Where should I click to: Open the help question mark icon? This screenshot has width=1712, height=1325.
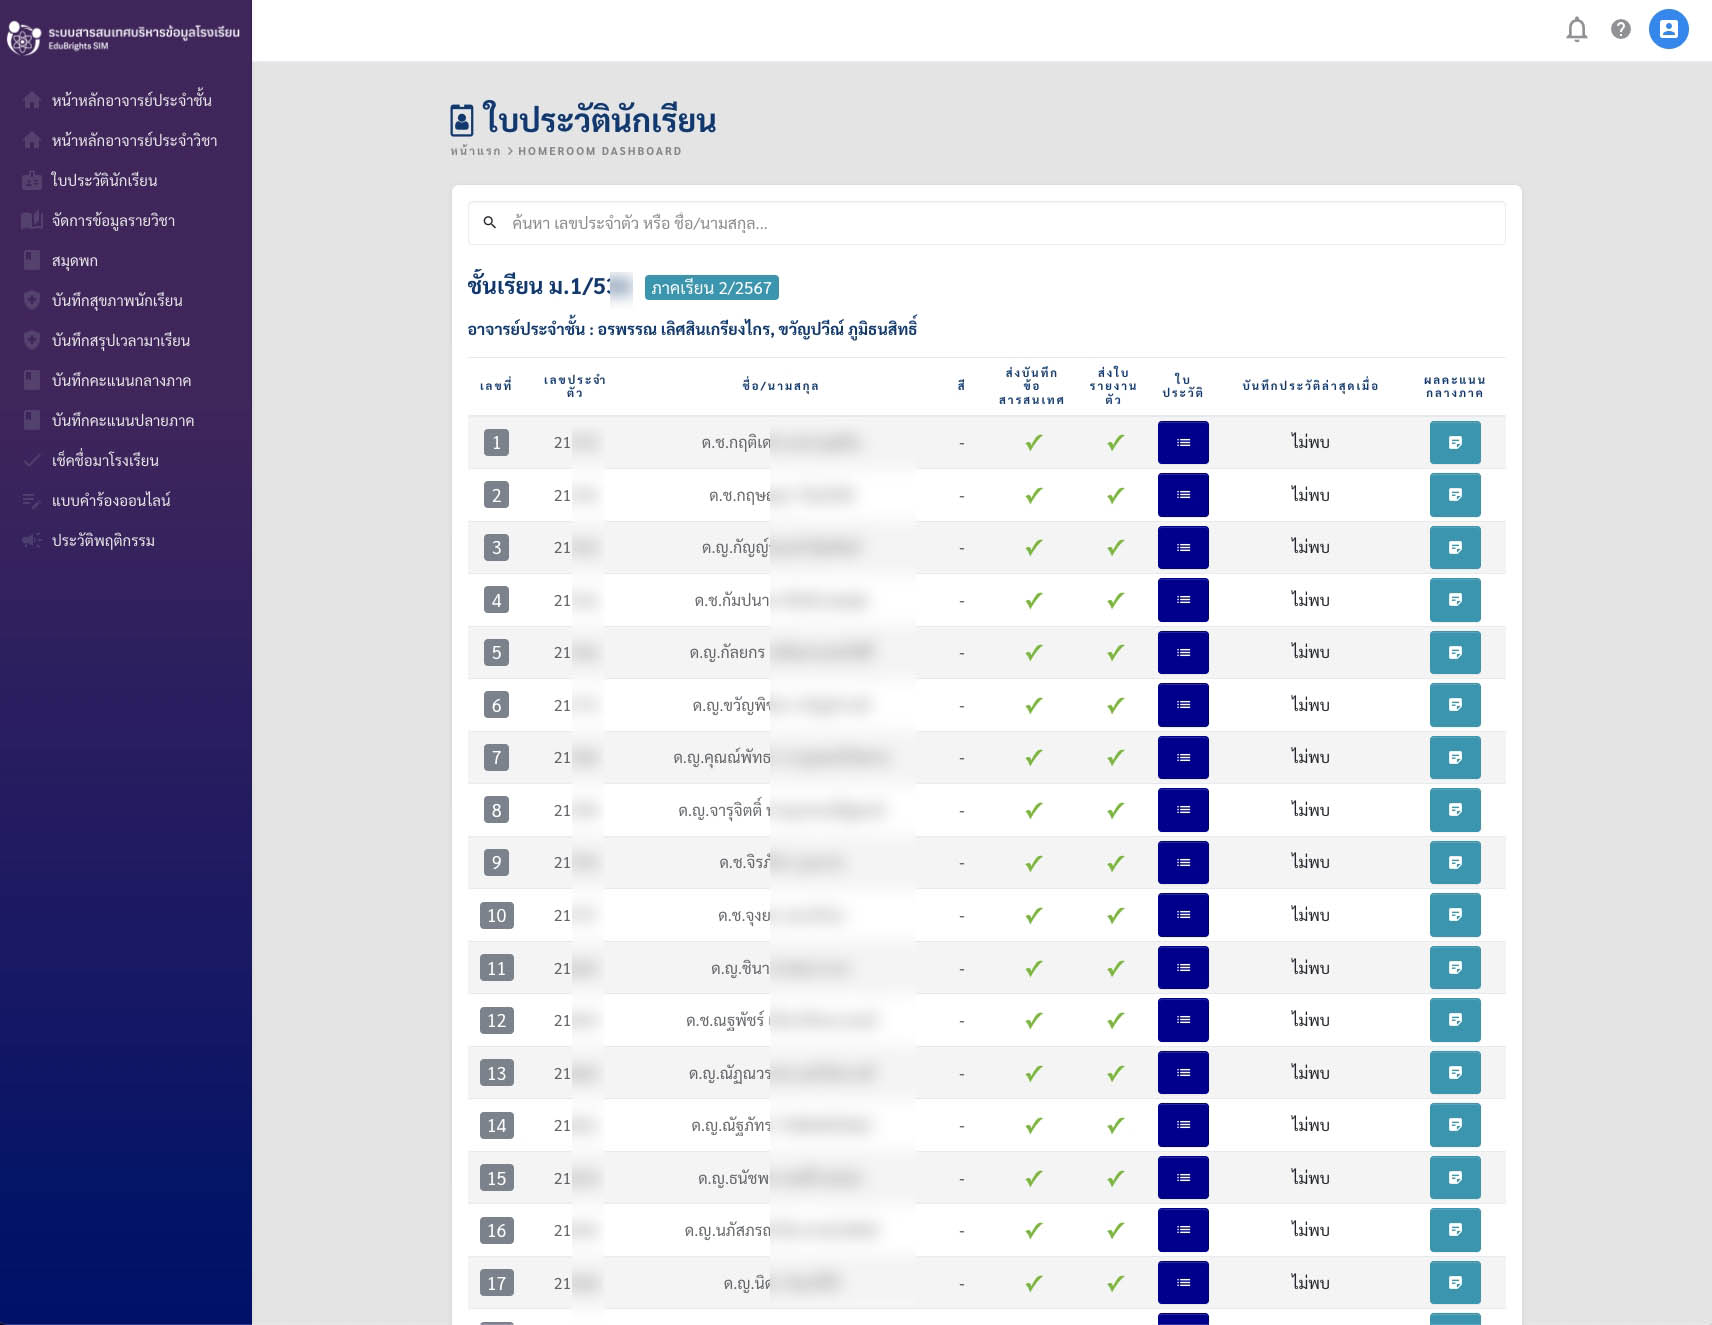pos(1620,30)
